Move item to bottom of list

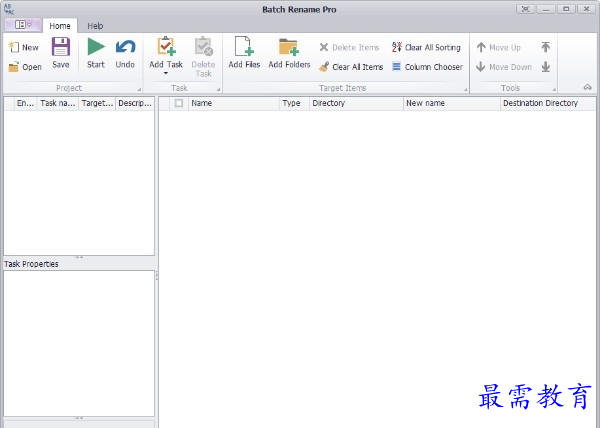(546, 67)
